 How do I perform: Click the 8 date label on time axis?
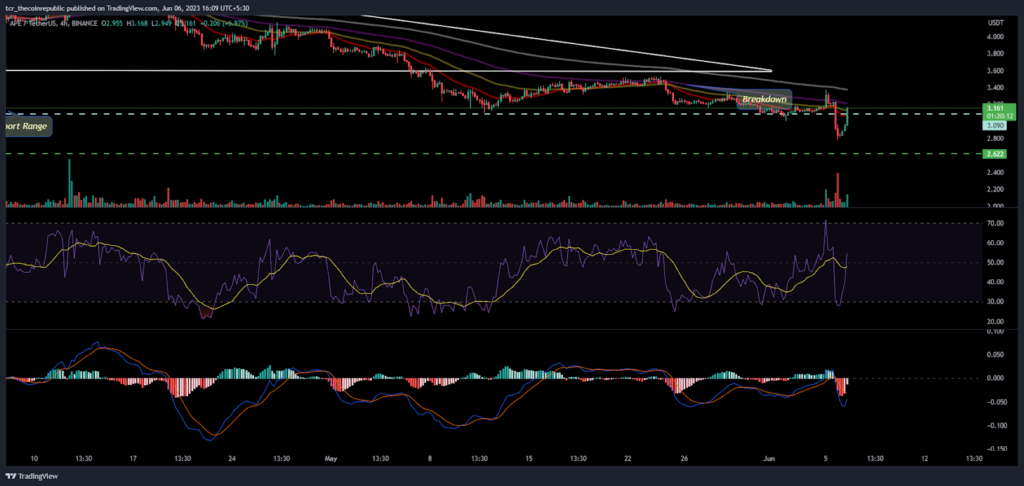pos(432,458)
